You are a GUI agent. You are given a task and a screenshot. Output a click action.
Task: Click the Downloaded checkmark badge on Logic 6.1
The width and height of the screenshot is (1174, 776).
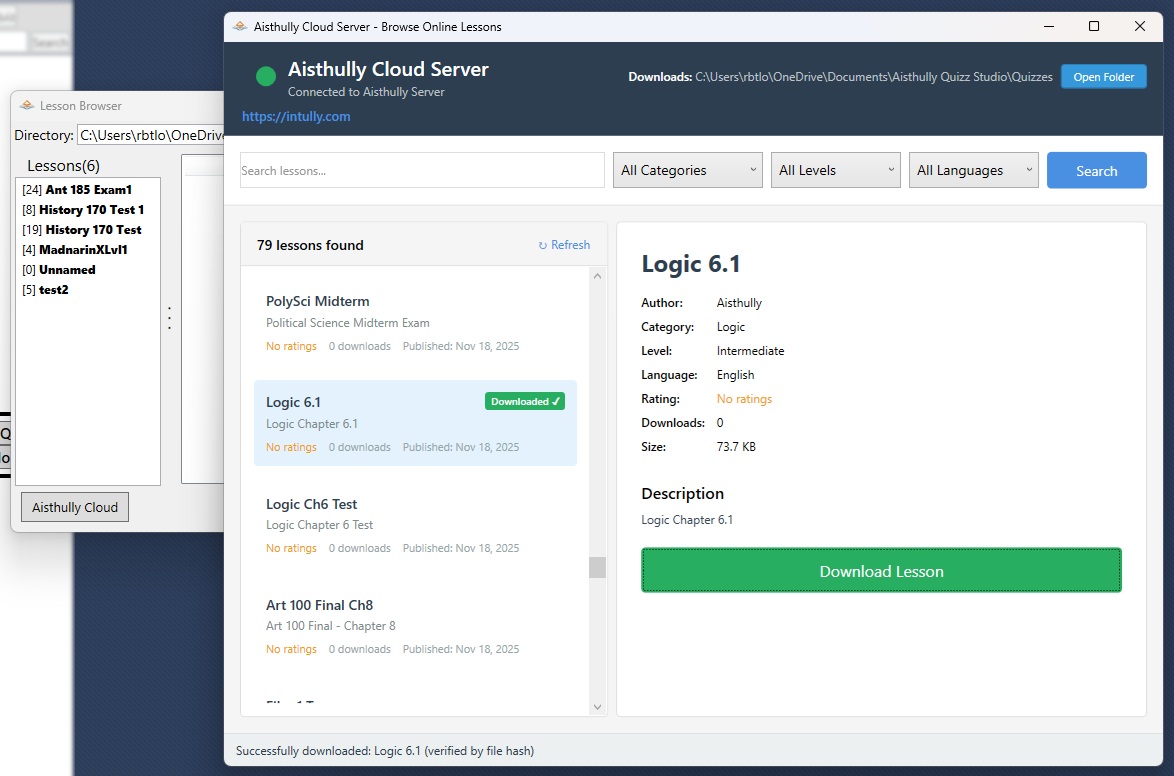coord(525,402)
